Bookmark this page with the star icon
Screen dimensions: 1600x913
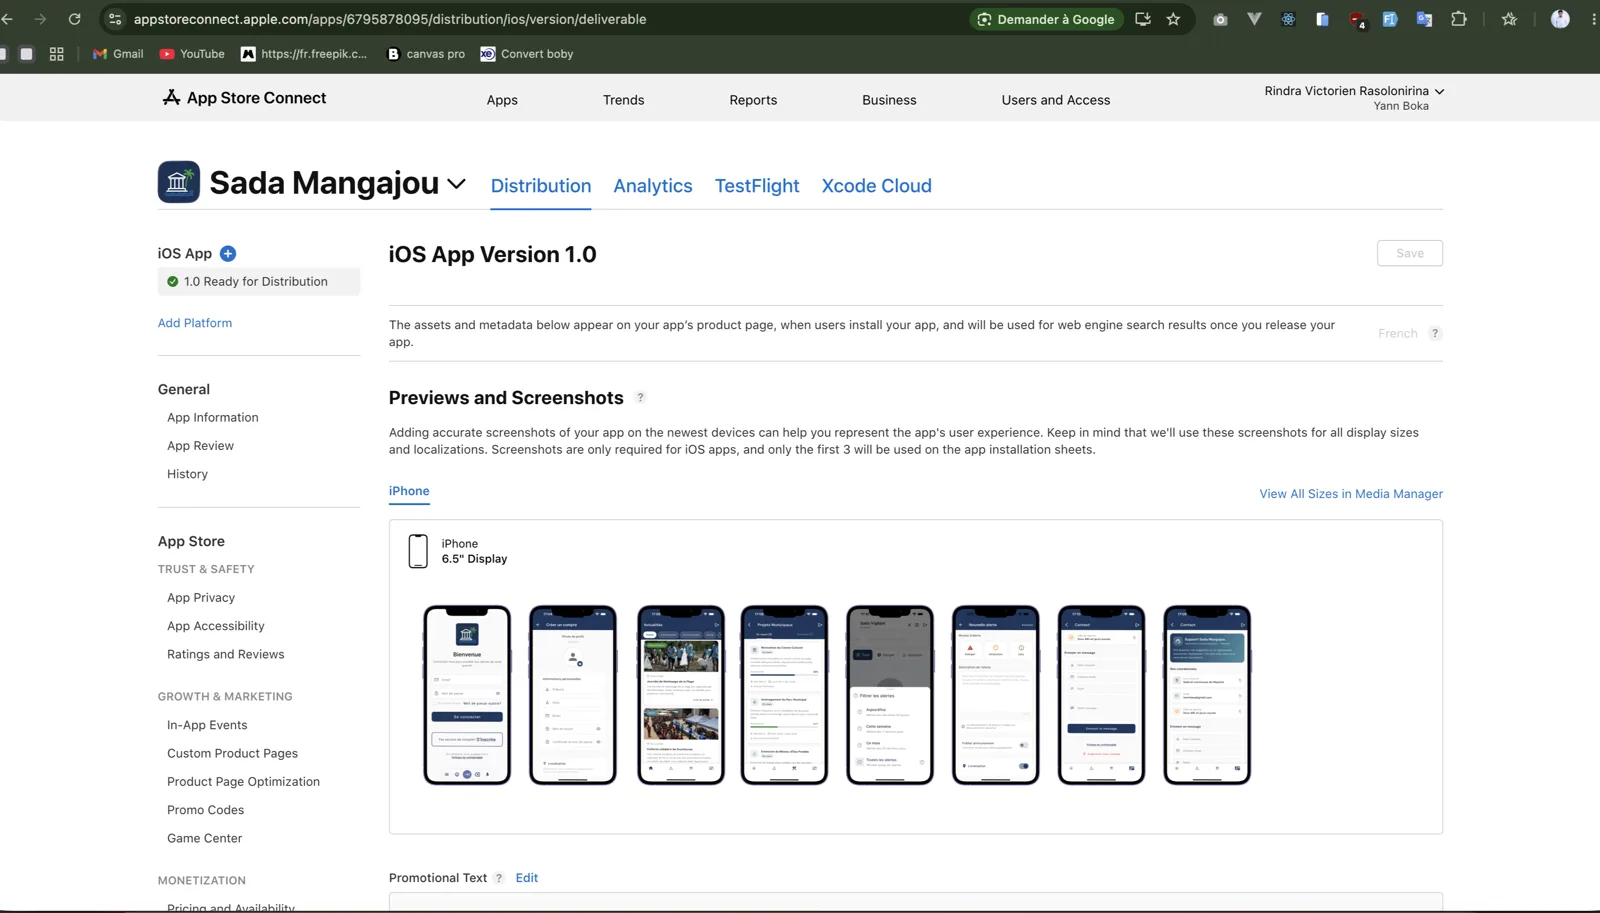(1173, 19)
